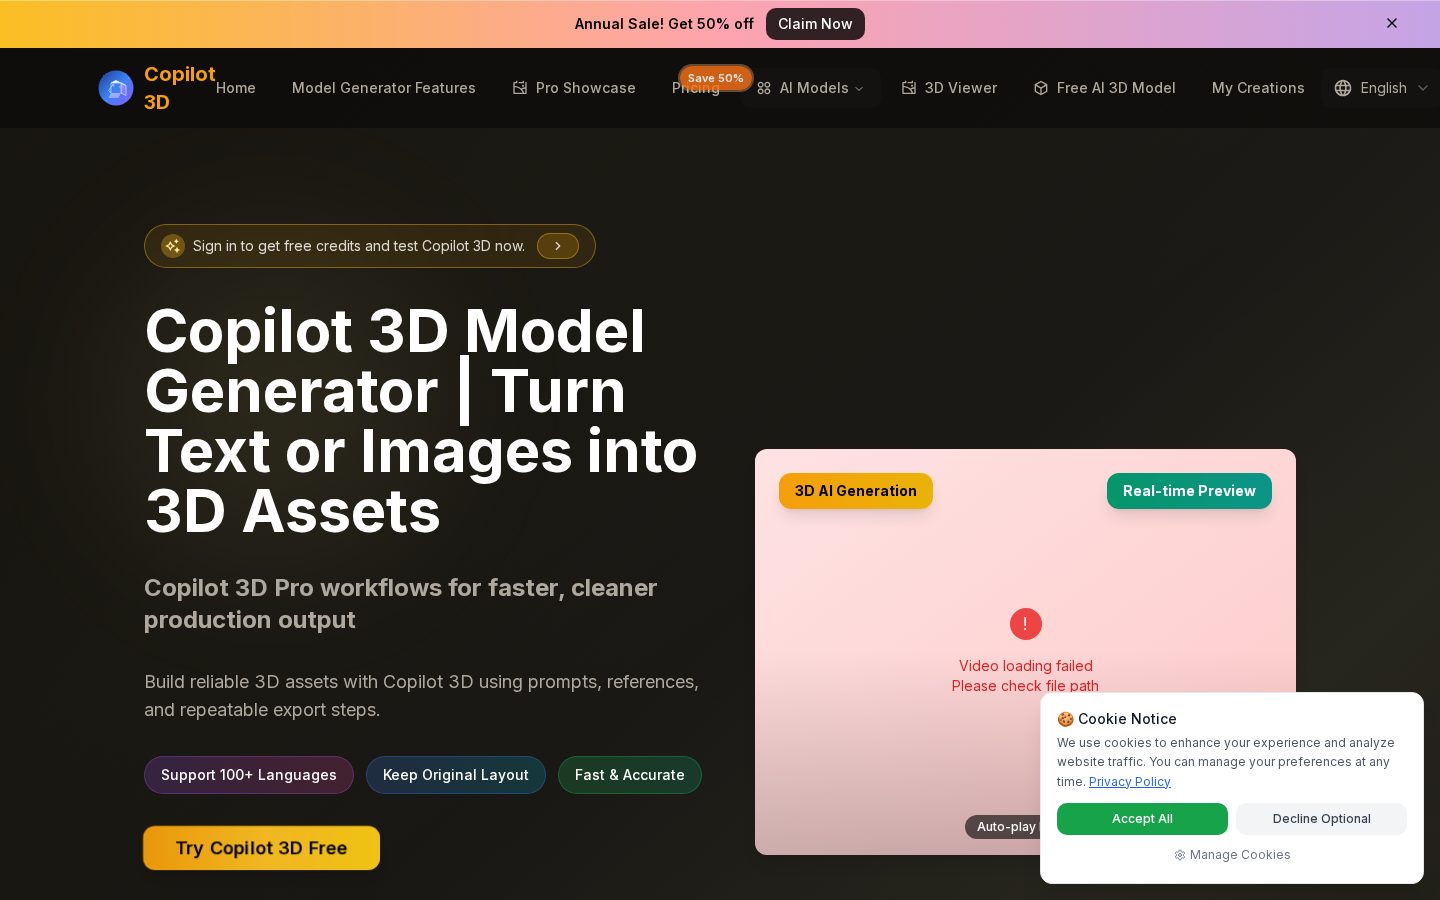Viewport: 1440px width, 900px height.
Task: Click the main headline Copilot 3D Model Generator
Action: click(x=421, y=420)
